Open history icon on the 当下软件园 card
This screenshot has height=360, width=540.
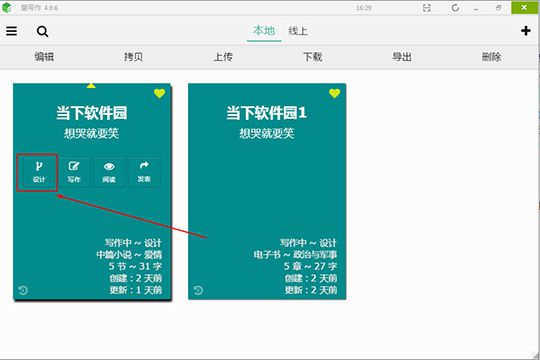click(x=23, y=290)
